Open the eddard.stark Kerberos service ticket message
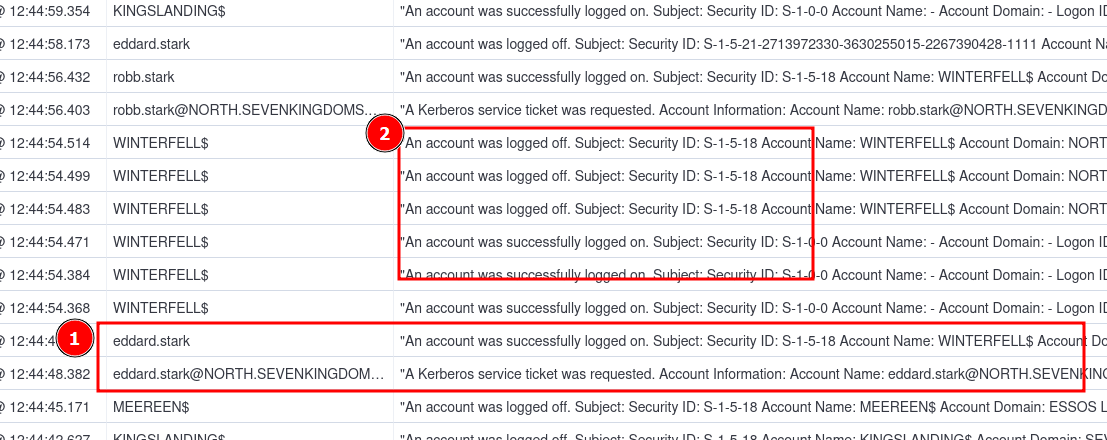 [740, 374]
